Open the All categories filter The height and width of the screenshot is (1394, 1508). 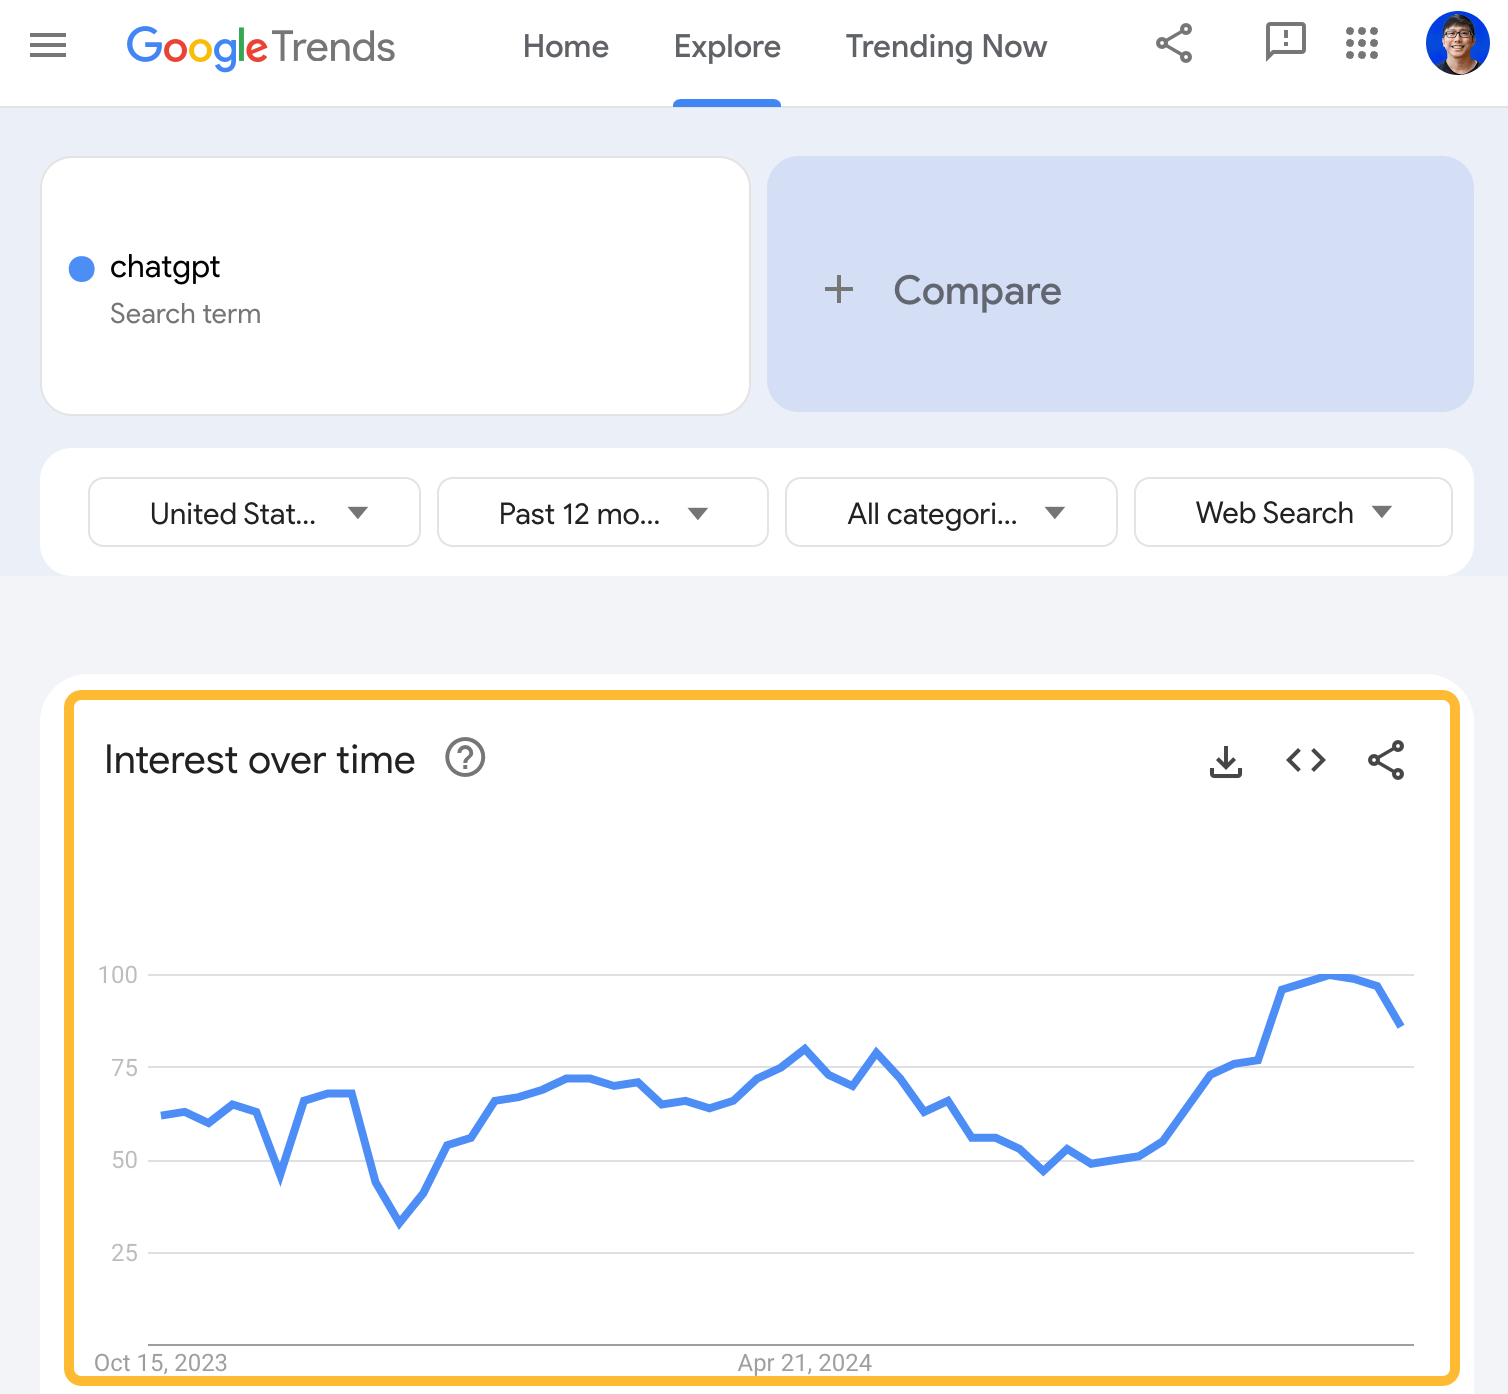click(950, 512)
